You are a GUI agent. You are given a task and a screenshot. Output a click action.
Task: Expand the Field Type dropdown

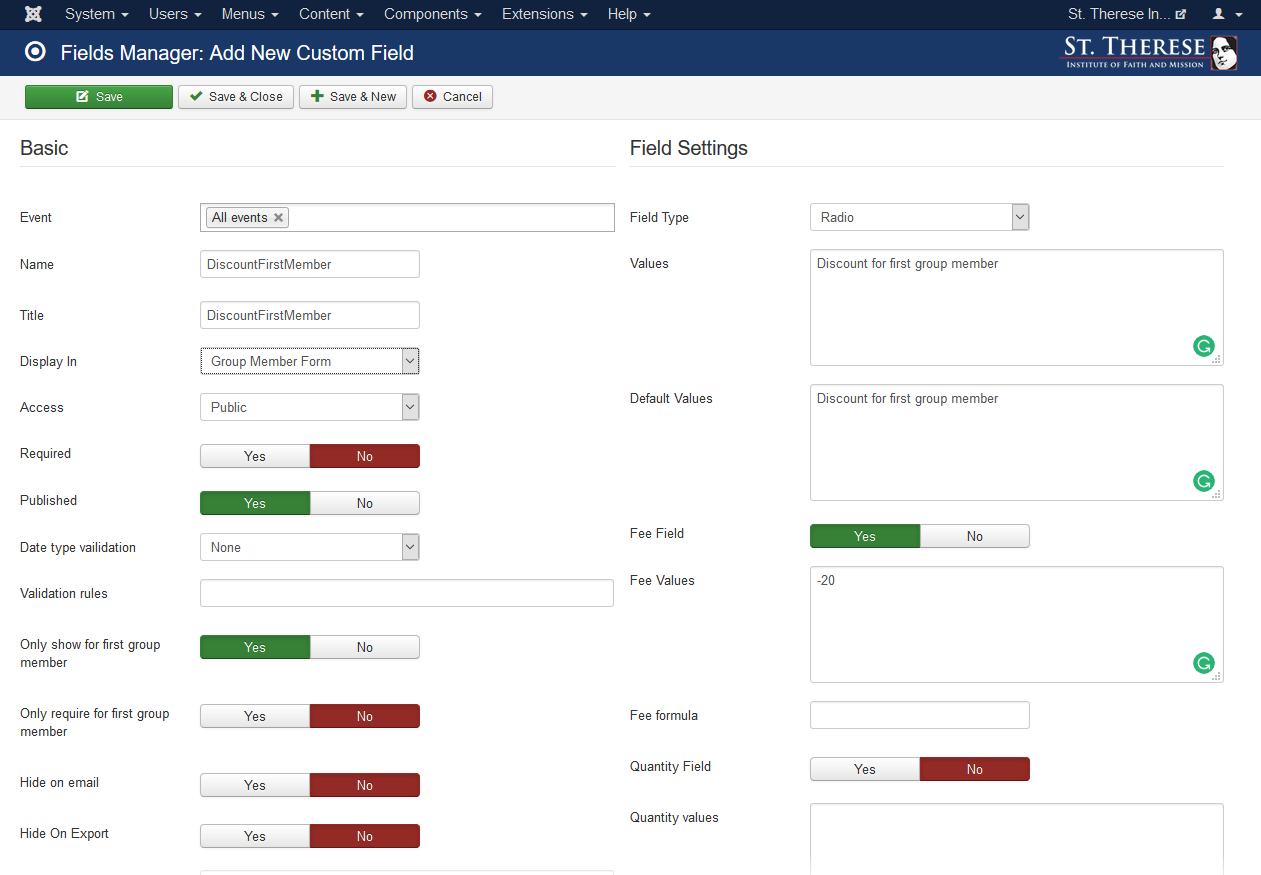click(x=918, y=217)
